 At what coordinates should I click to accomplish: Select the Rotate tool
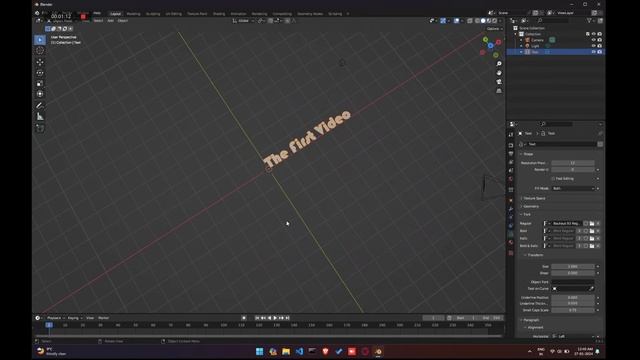pyautogui.click(x=40, y=73)
